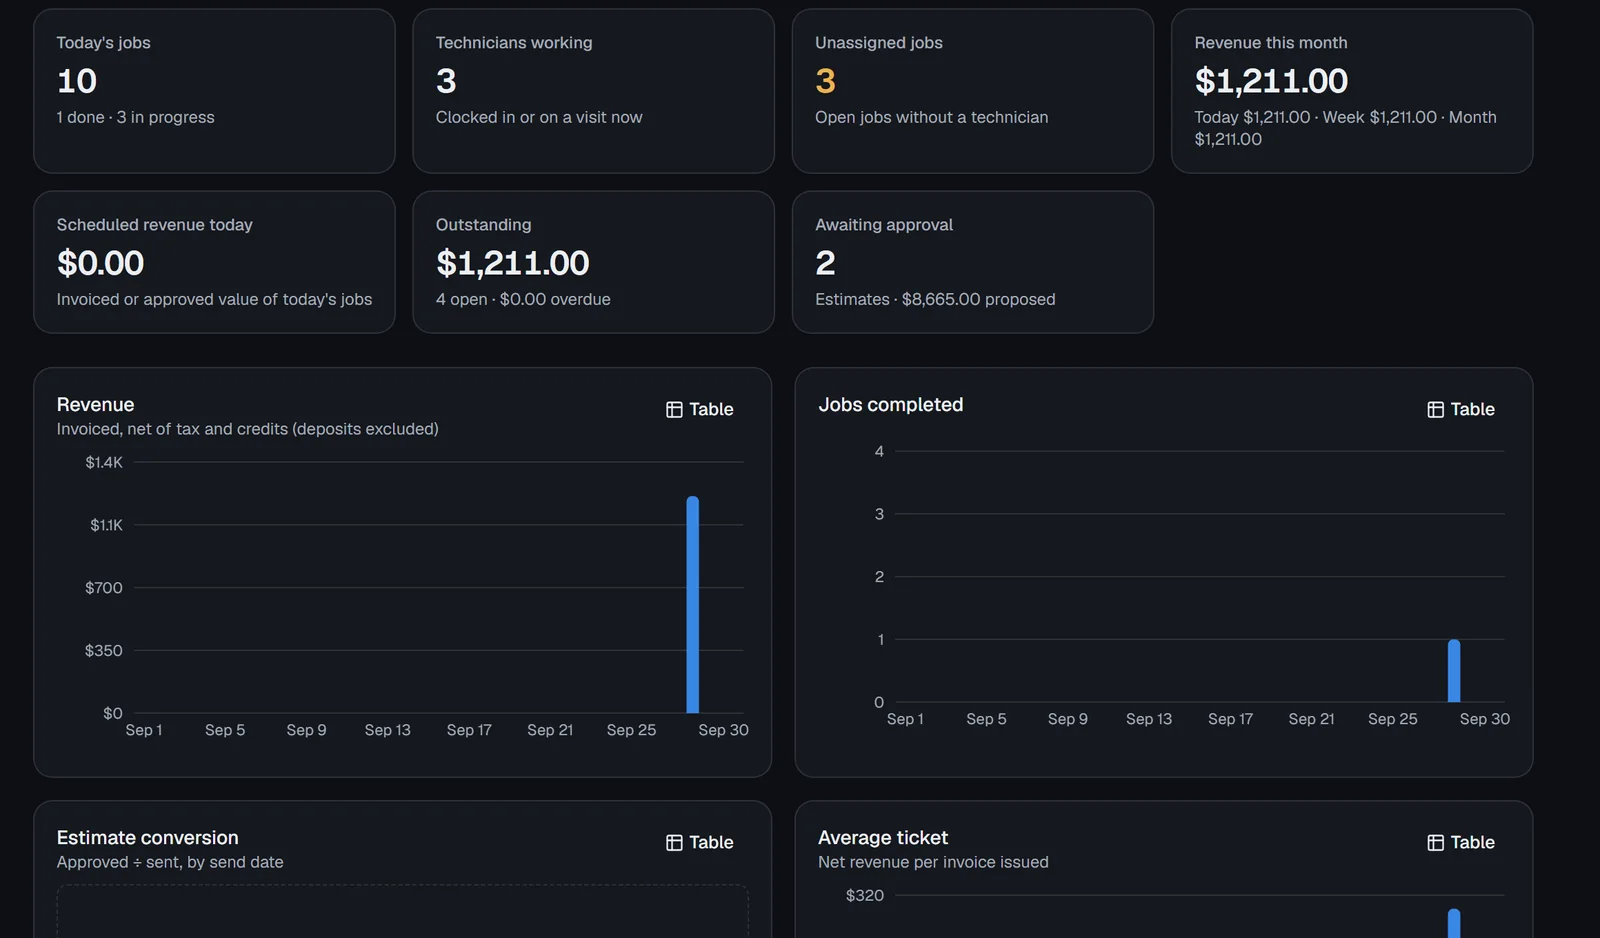Viewport: 1600px width, 938px height.
Task: Click 'Open jobs without a technician' text
Action: pos(931,117)
